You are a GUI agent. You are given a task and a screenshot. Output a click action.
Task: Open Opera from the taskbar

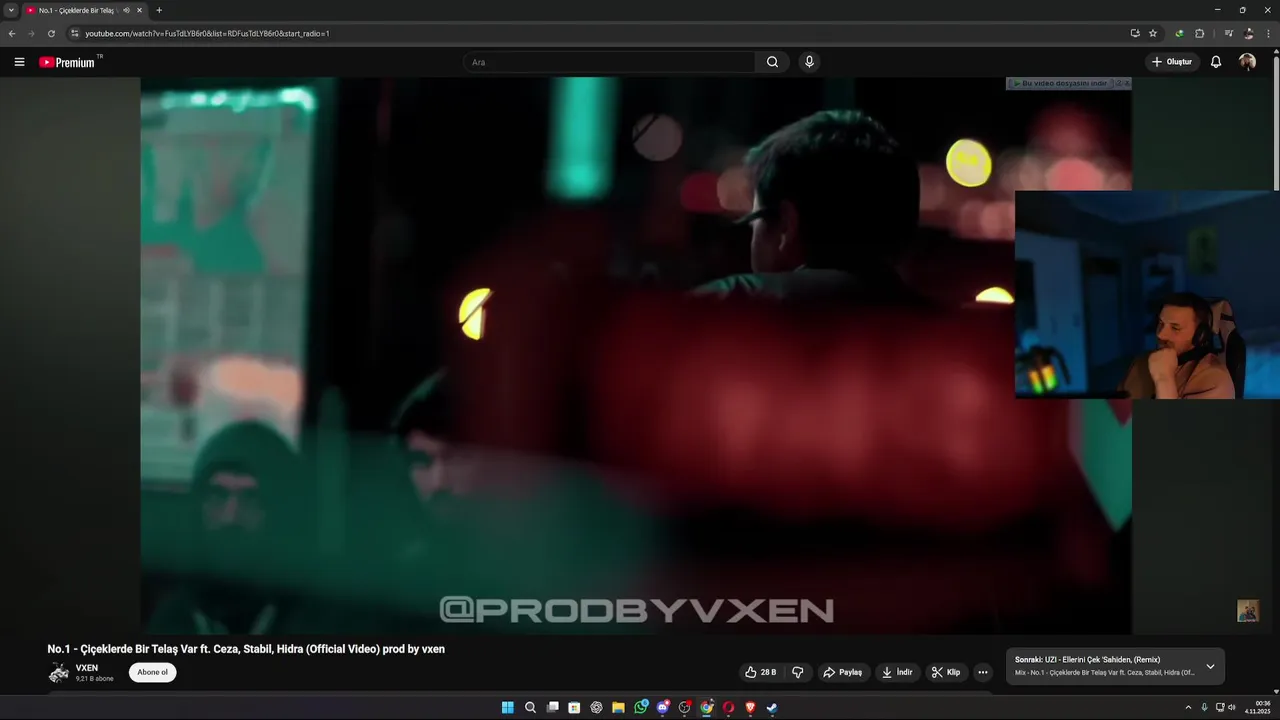coord(728,707)
